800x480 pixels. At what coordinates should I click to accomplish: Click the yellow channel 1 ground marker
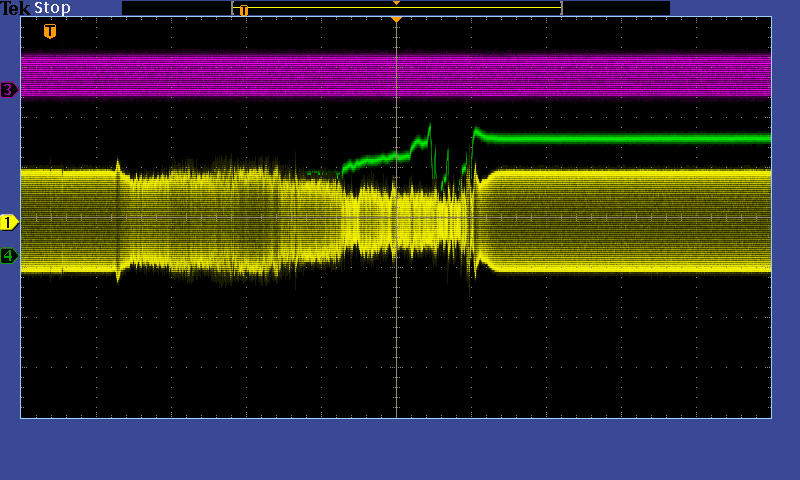point(9,222)
